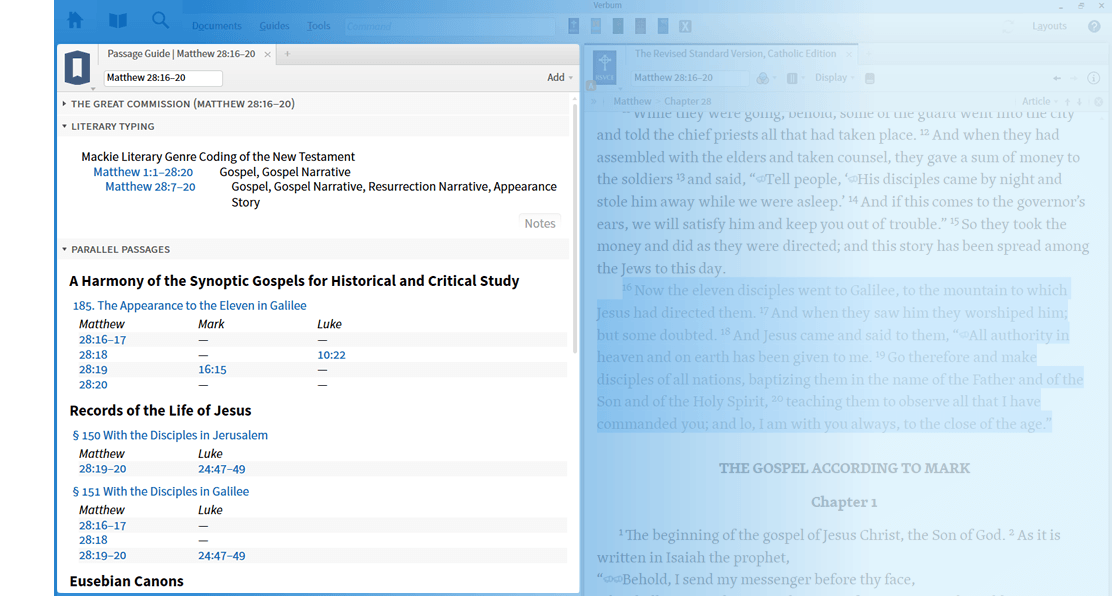Open the Documents menu
This screenshot has height=596, width=1112.
tap(216, 26)
